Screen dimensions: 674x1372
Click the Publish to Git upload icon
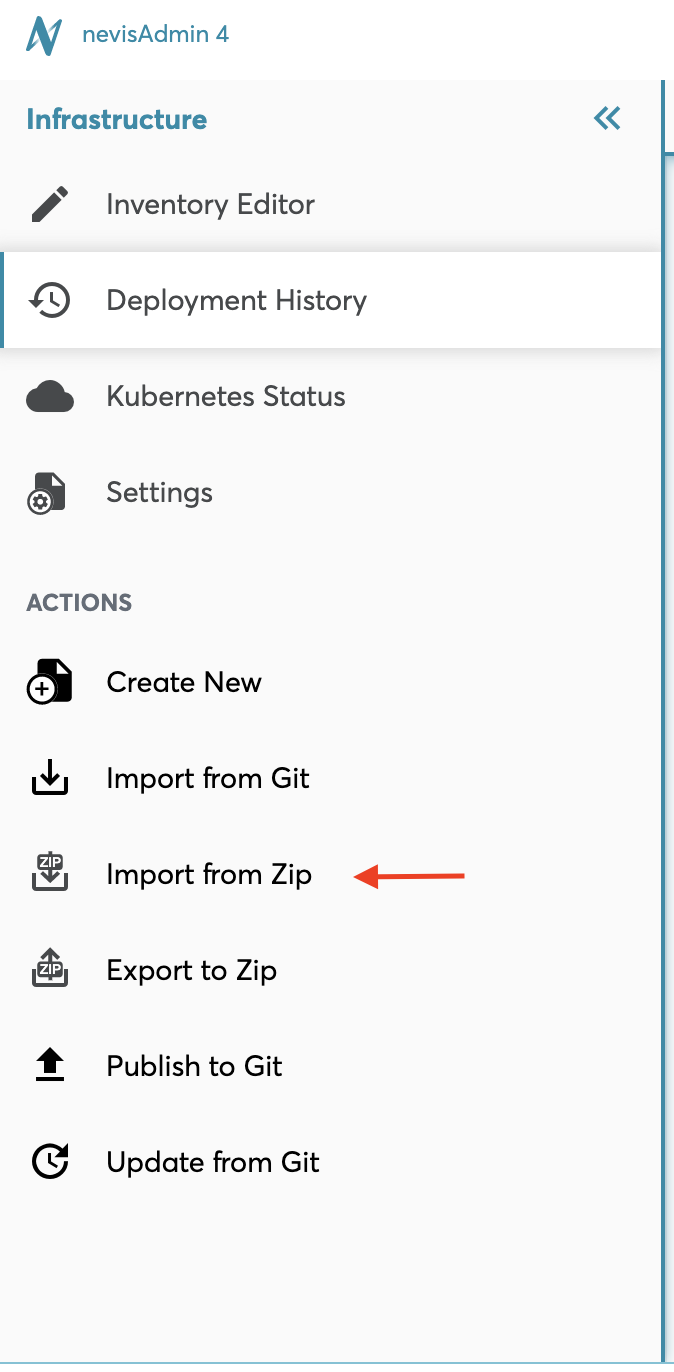coord(49,1066)
